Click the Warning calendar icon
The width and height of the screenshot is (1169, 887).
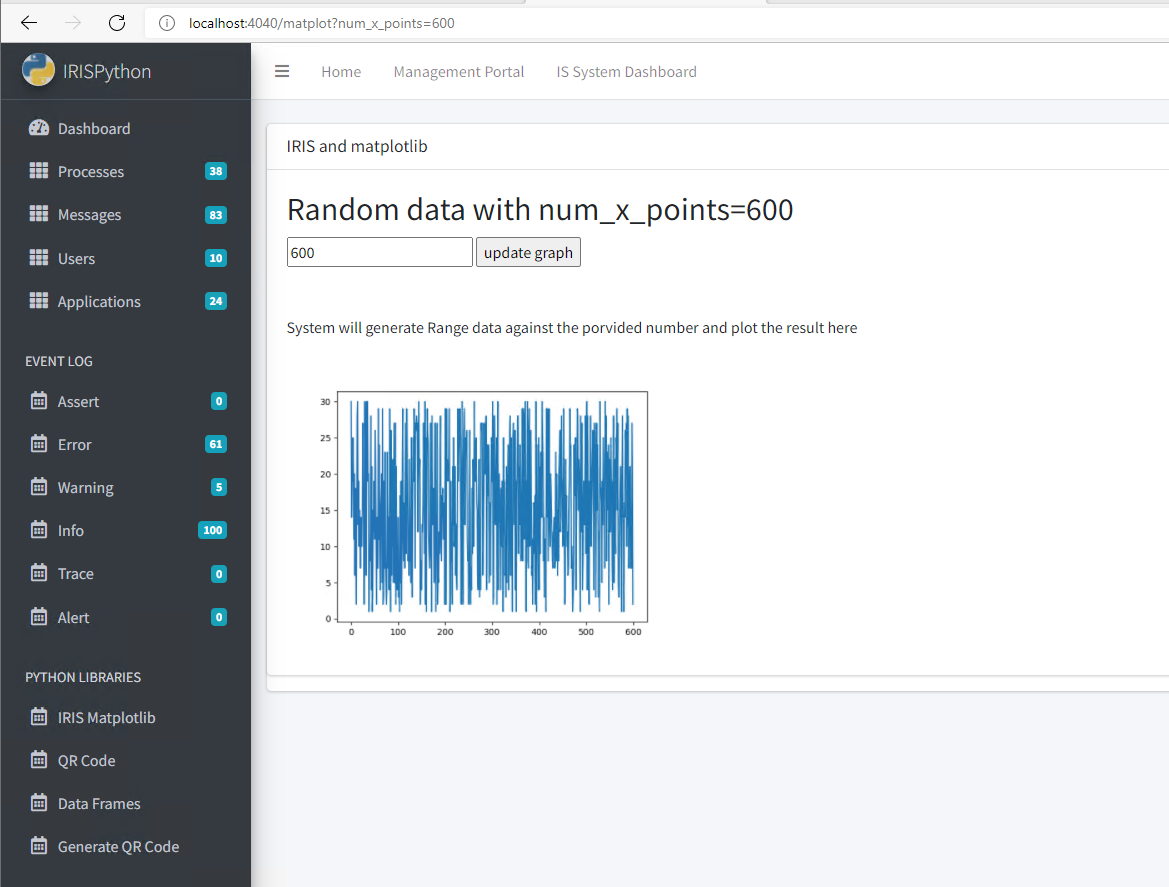pos(39,487)
